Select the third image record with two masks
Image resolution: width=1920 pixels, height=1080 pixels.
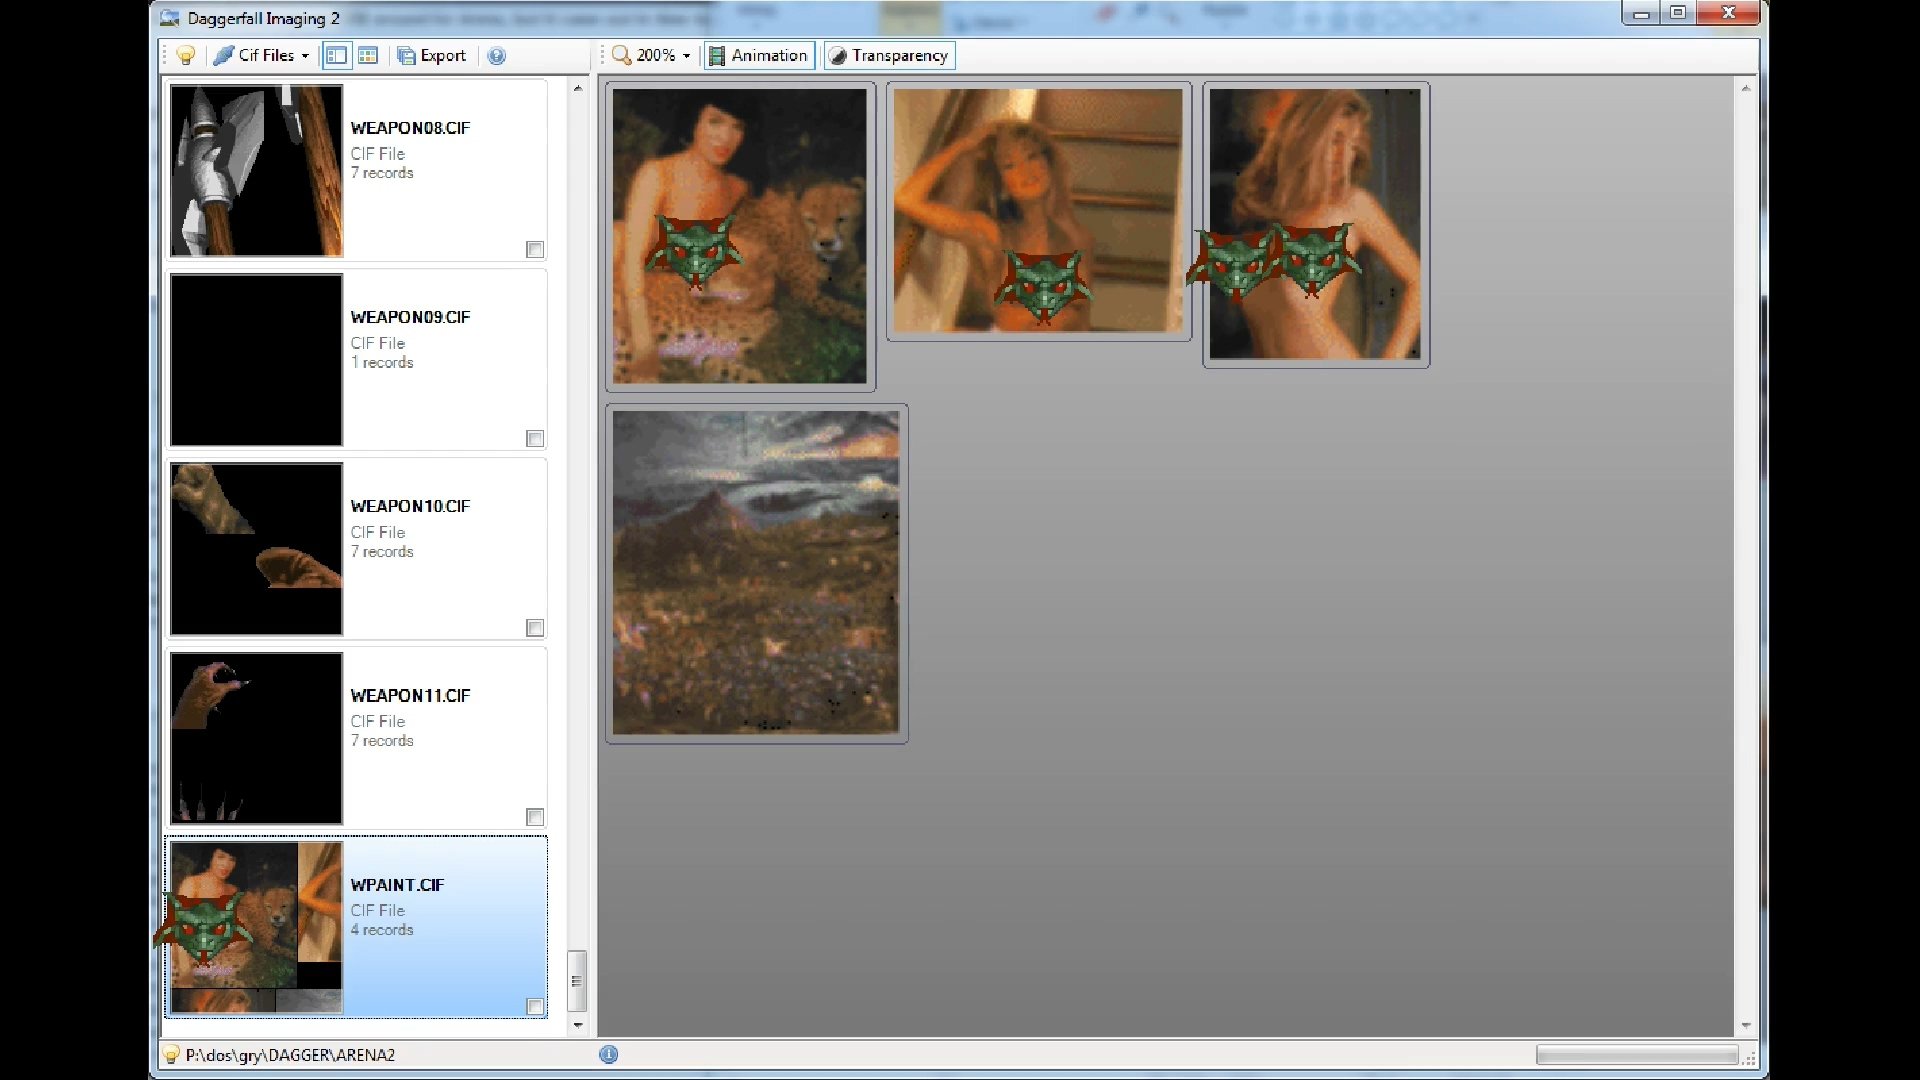pos(1315,224)
